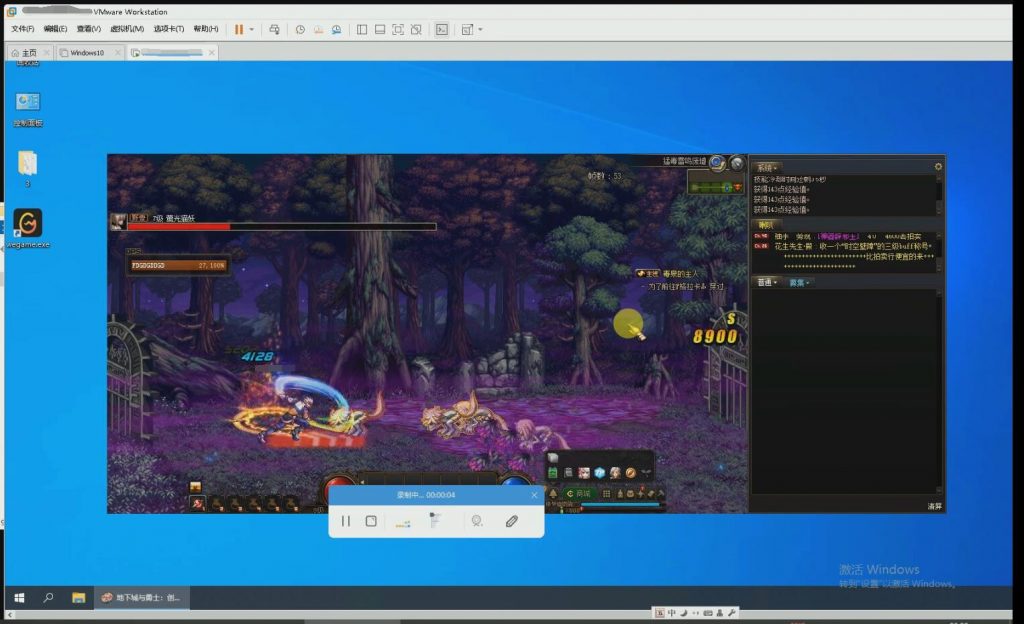Open the game chat settings gear icon
1024x624 pixels.
(x=938, y=166)
